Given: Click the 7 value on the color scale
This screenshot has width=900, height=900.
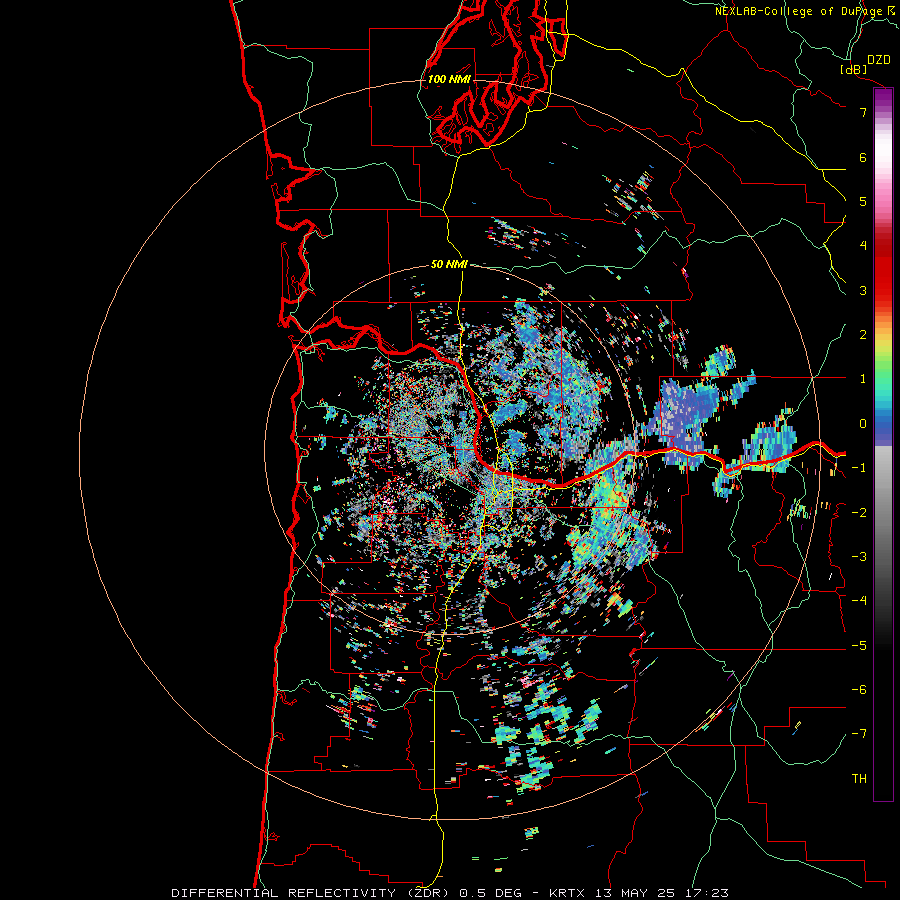Looking at the screenshot, I should (x=863, y=112).
